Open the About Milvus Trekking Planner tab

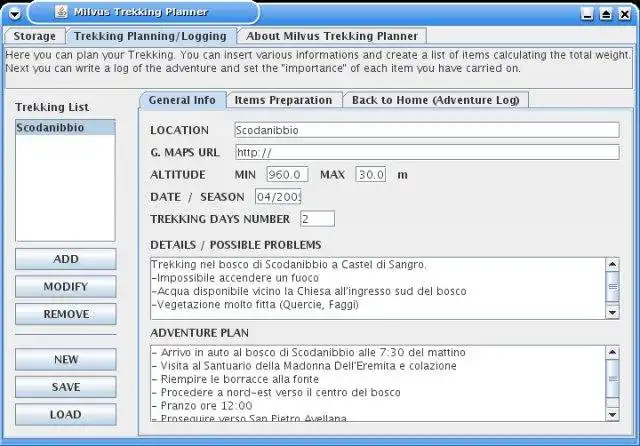[x=332, y=36]
